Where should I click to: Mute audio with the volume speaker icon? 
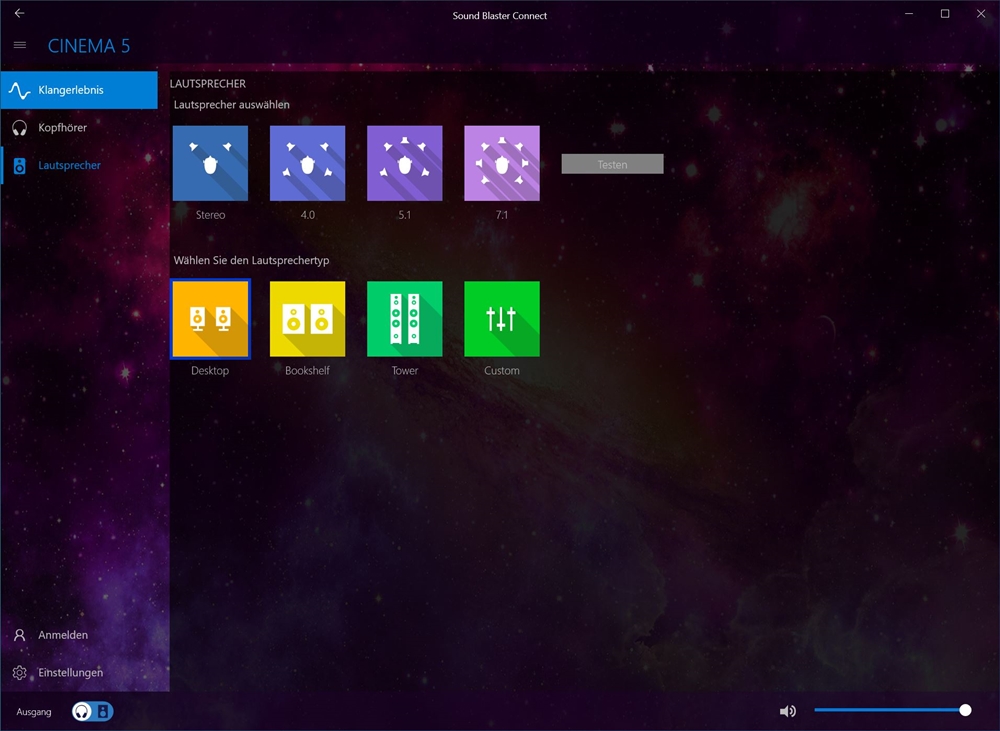tap(788, 711)
